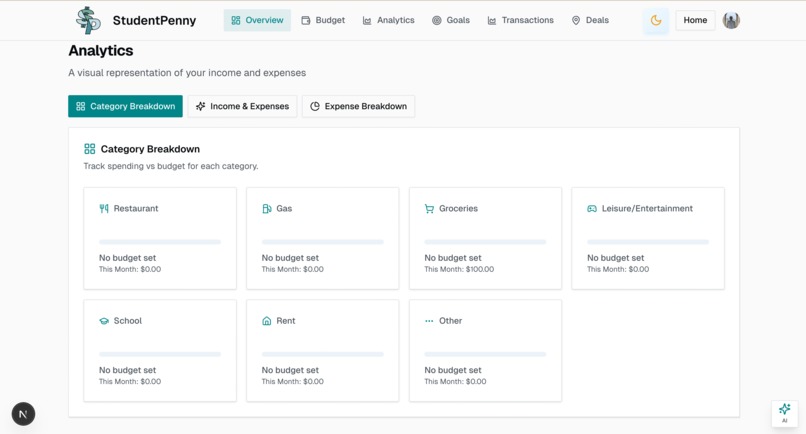Screen dimensions: 806x434
Task: Open the Goals nav item
Action: point(451,20)
